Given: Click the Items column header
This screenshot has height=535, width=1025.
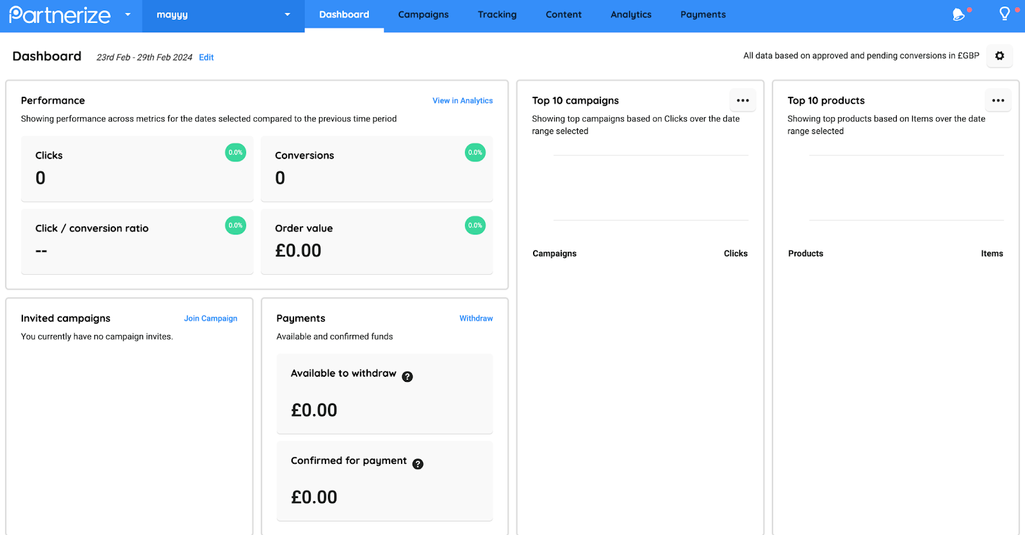Looking at the screenshot, I should click(992, 254).
